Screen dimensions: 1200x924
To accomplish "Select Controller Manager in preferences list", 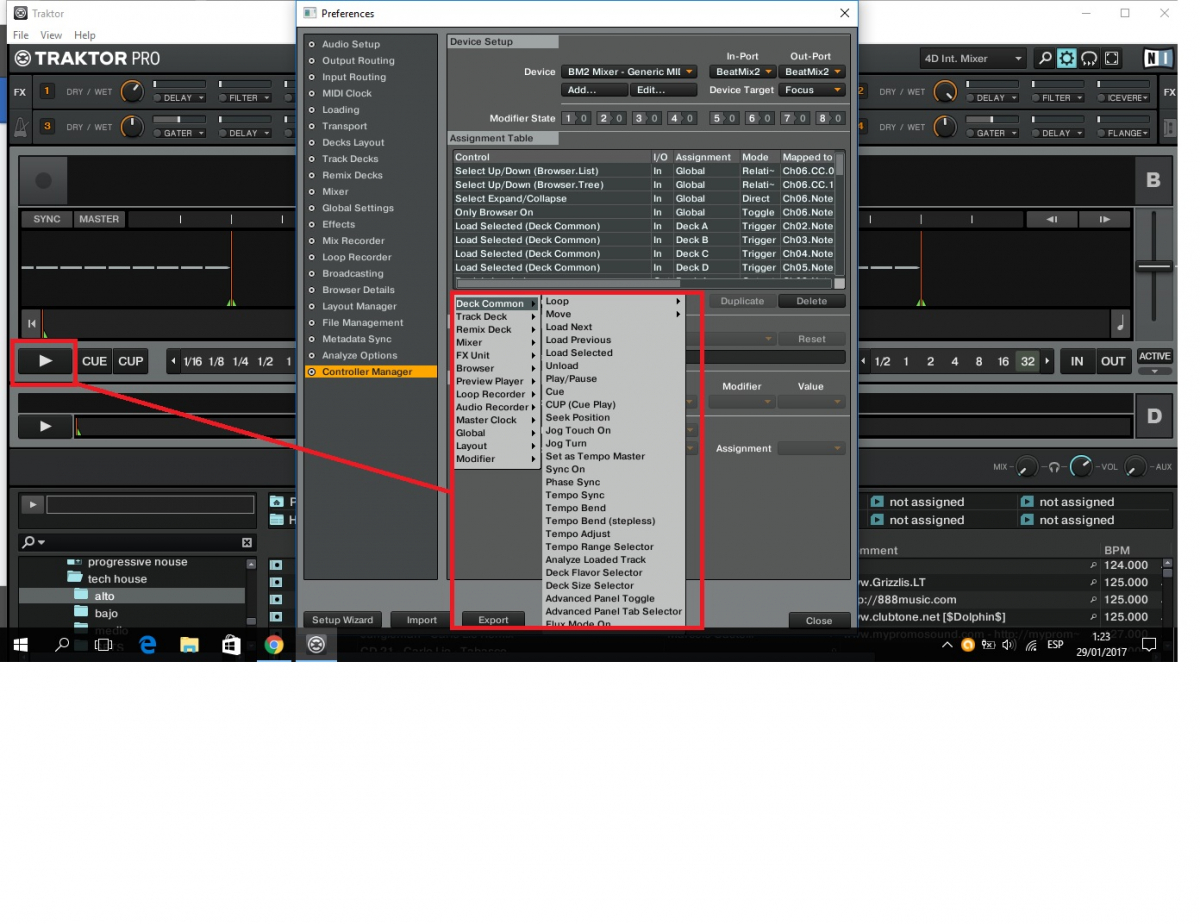I will pyautogui.click(x=371, y=372).
